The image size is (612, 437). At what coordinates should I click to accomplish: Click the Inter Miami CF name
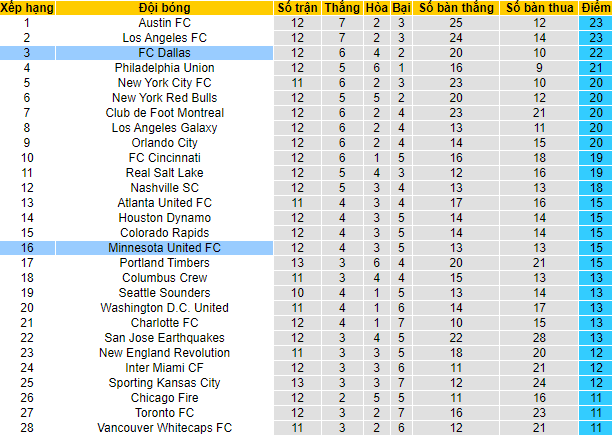[x=164, y=367]
